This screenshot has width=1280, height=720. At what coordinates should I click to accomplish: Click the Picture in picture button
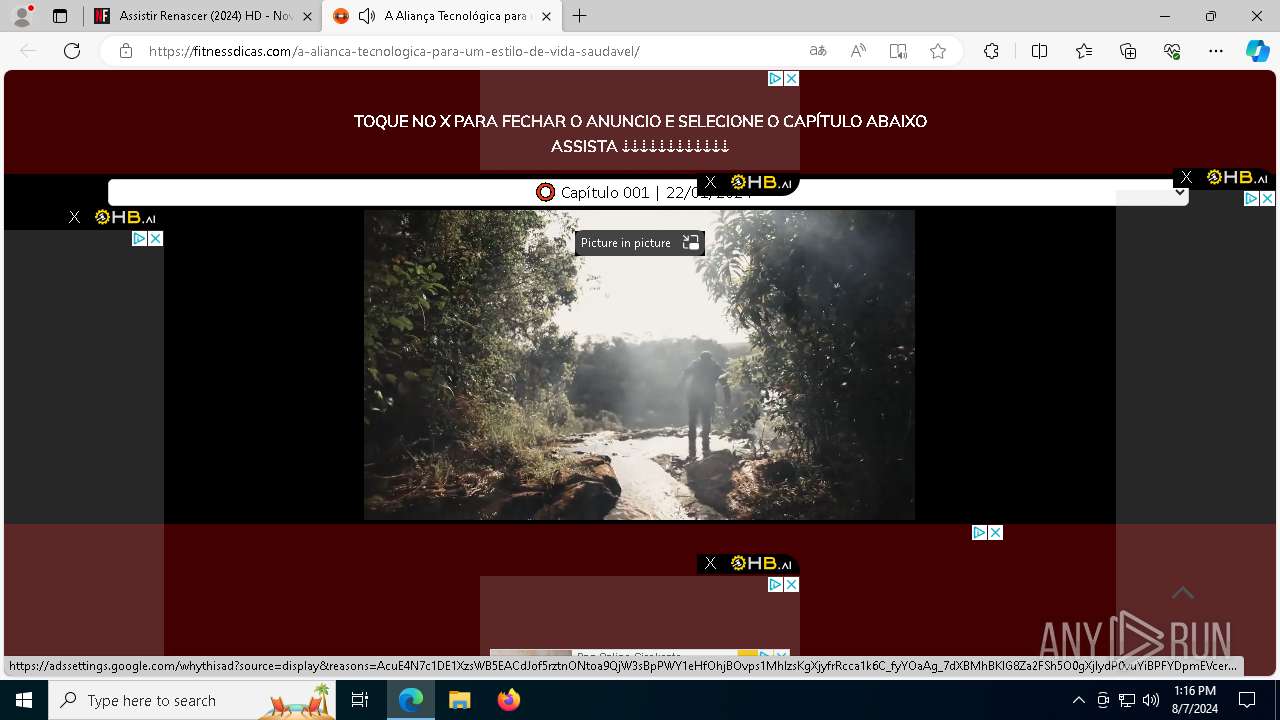coord(640,243)
